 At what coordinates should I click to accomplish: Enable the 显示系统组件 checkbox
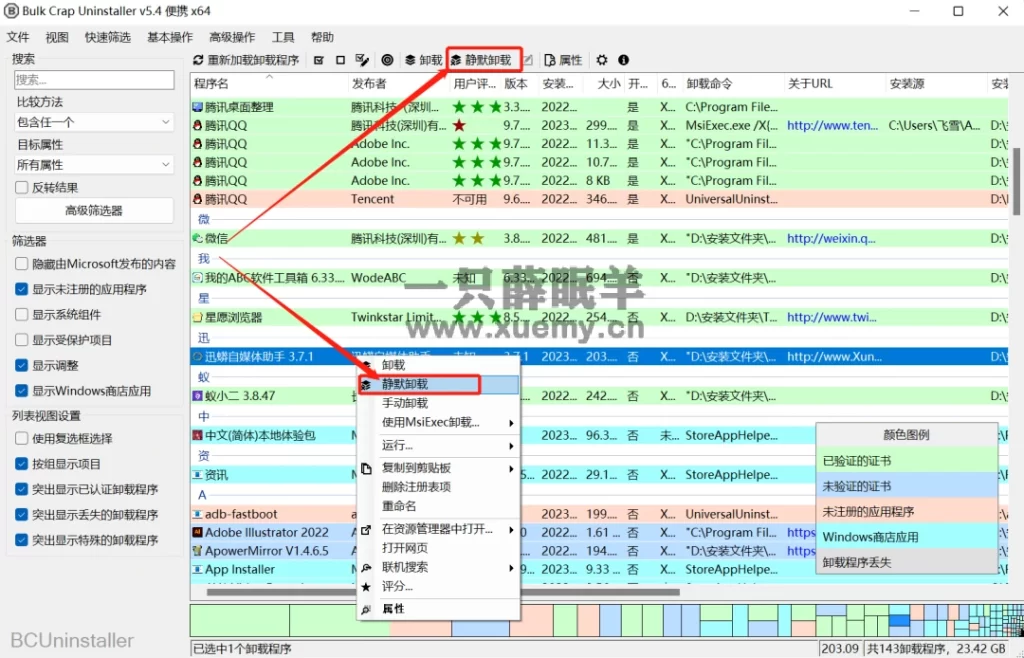click(22, 315)
